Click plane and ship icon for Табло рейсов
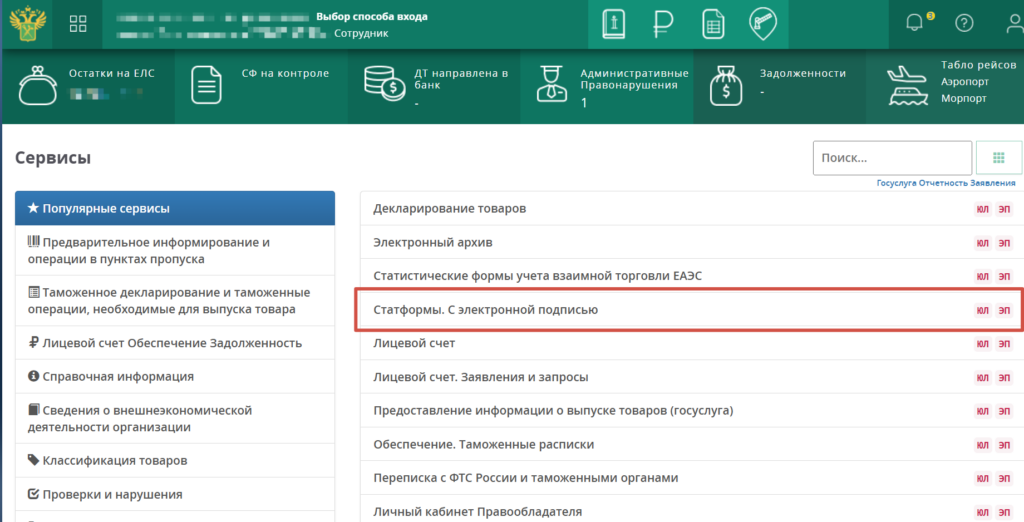1024x522 pixels. 907,86
